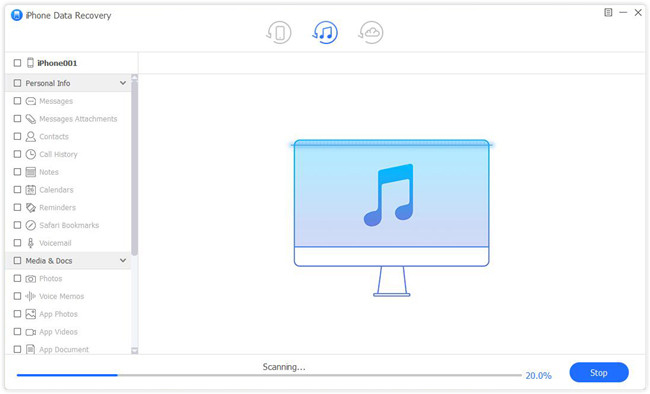The width and height of the screenshot is (650, 394).
Task: Select Recover from iTunes Backup music icon
Action: [x=325, y=33]
